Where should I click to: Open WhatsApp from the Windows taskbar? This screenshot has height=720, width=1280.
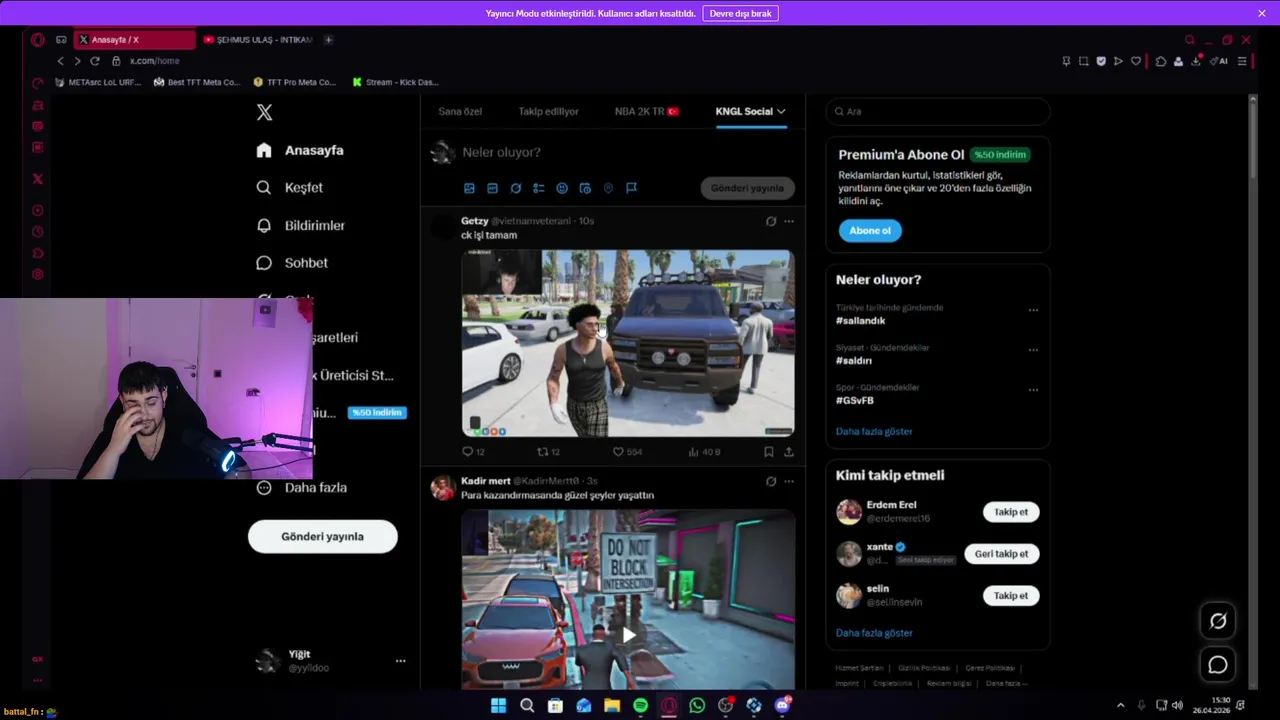point(697,706)
